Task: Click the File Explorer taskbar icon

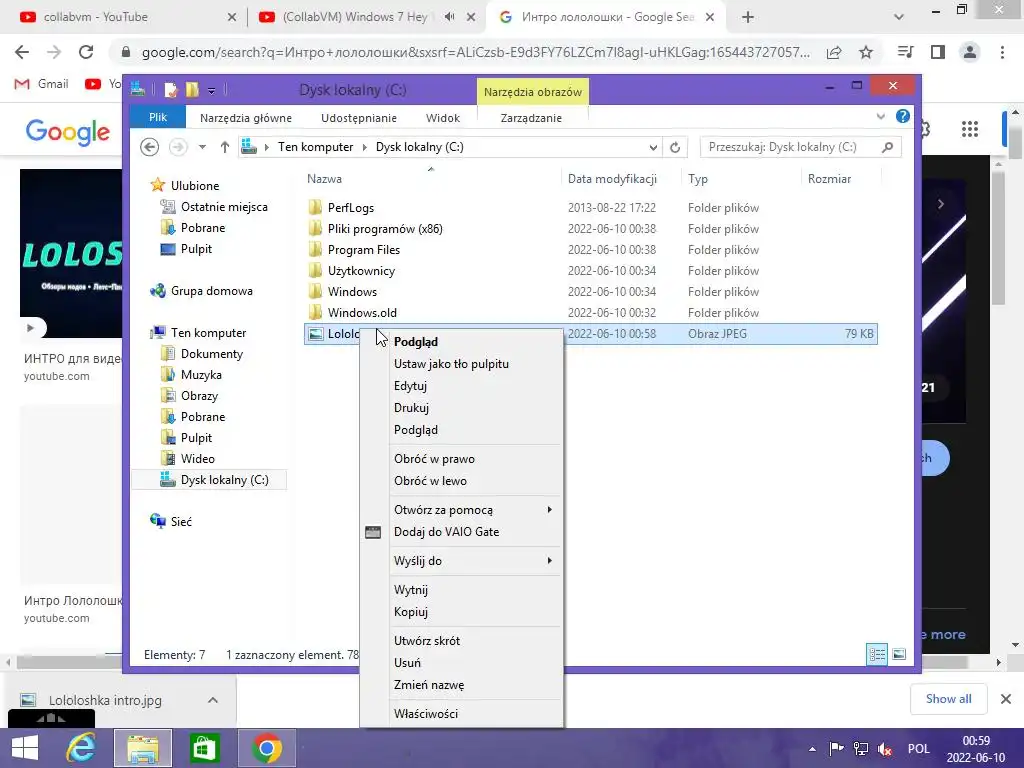Action: (143, 748)
